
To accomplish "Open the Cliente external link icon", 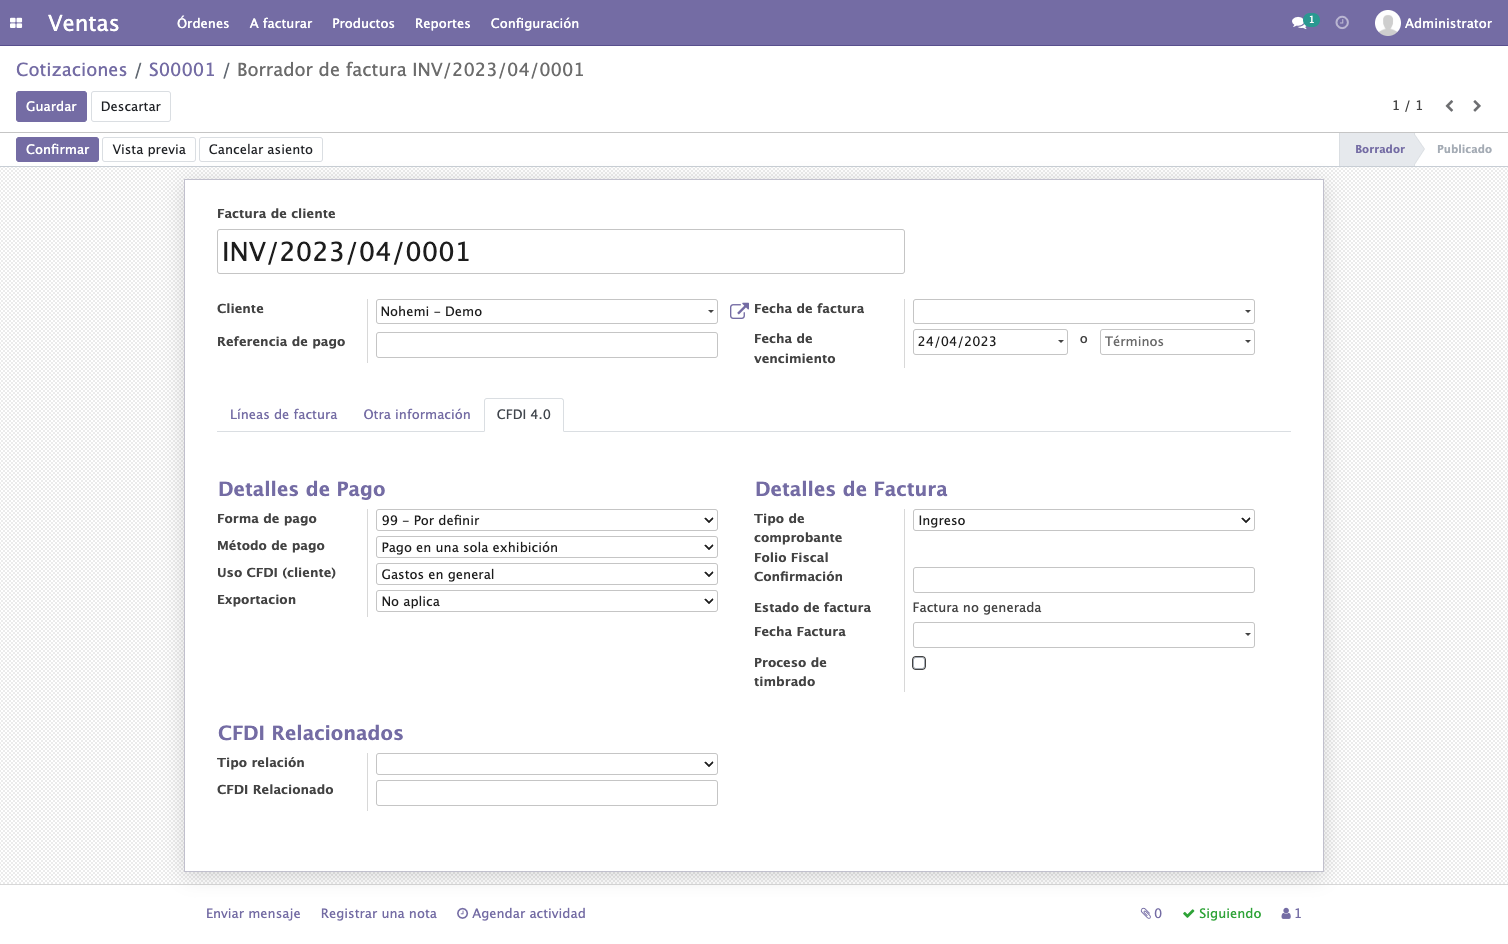I will pos(739,311).
